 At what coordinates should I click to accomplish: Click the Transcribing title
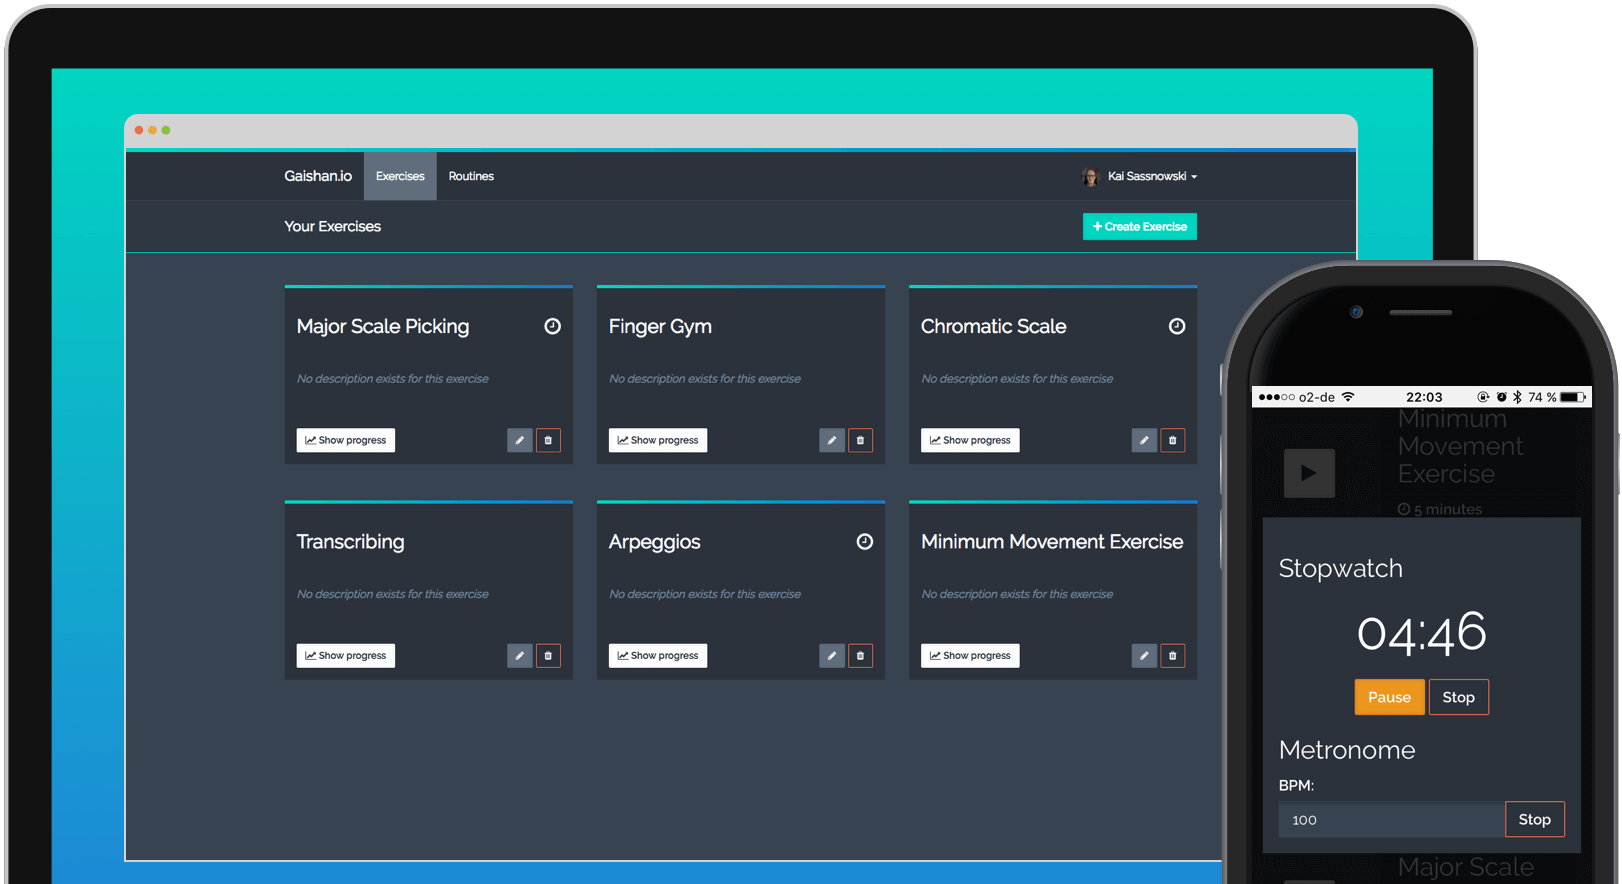click(x=351, y=542)
